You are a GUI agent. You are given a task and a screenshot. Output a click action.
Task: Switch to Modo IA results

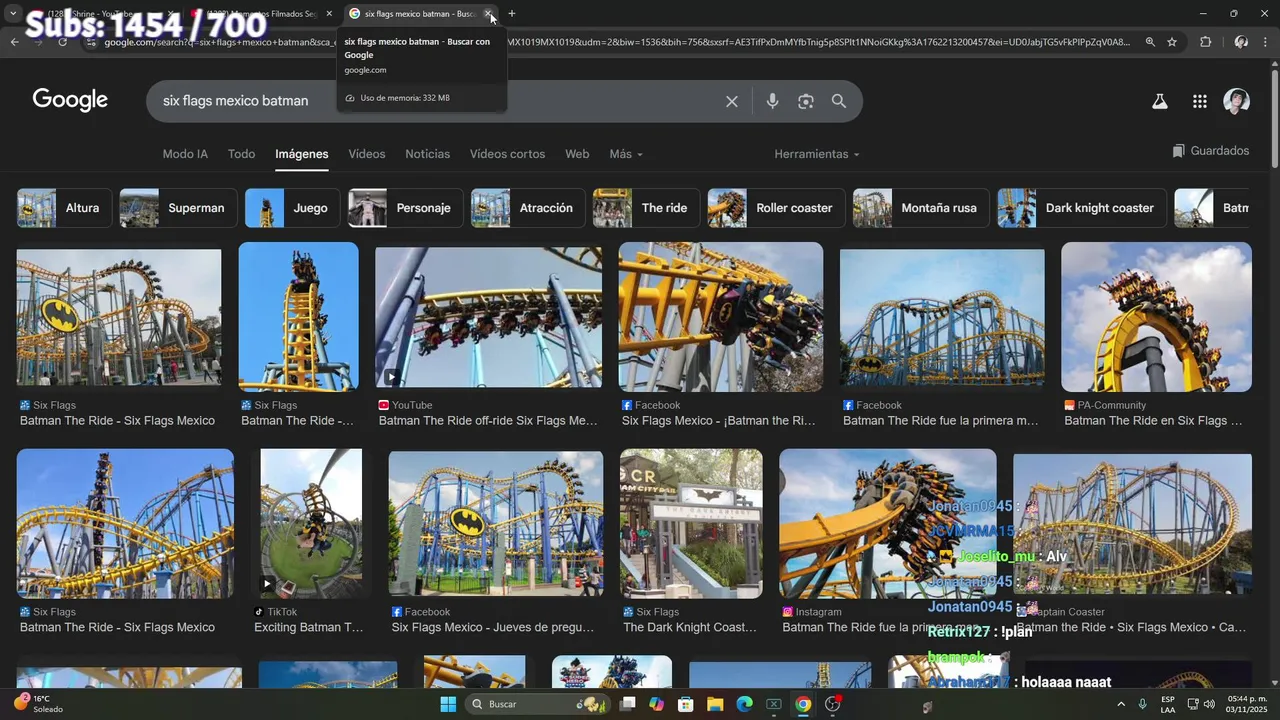click(185, 154)
